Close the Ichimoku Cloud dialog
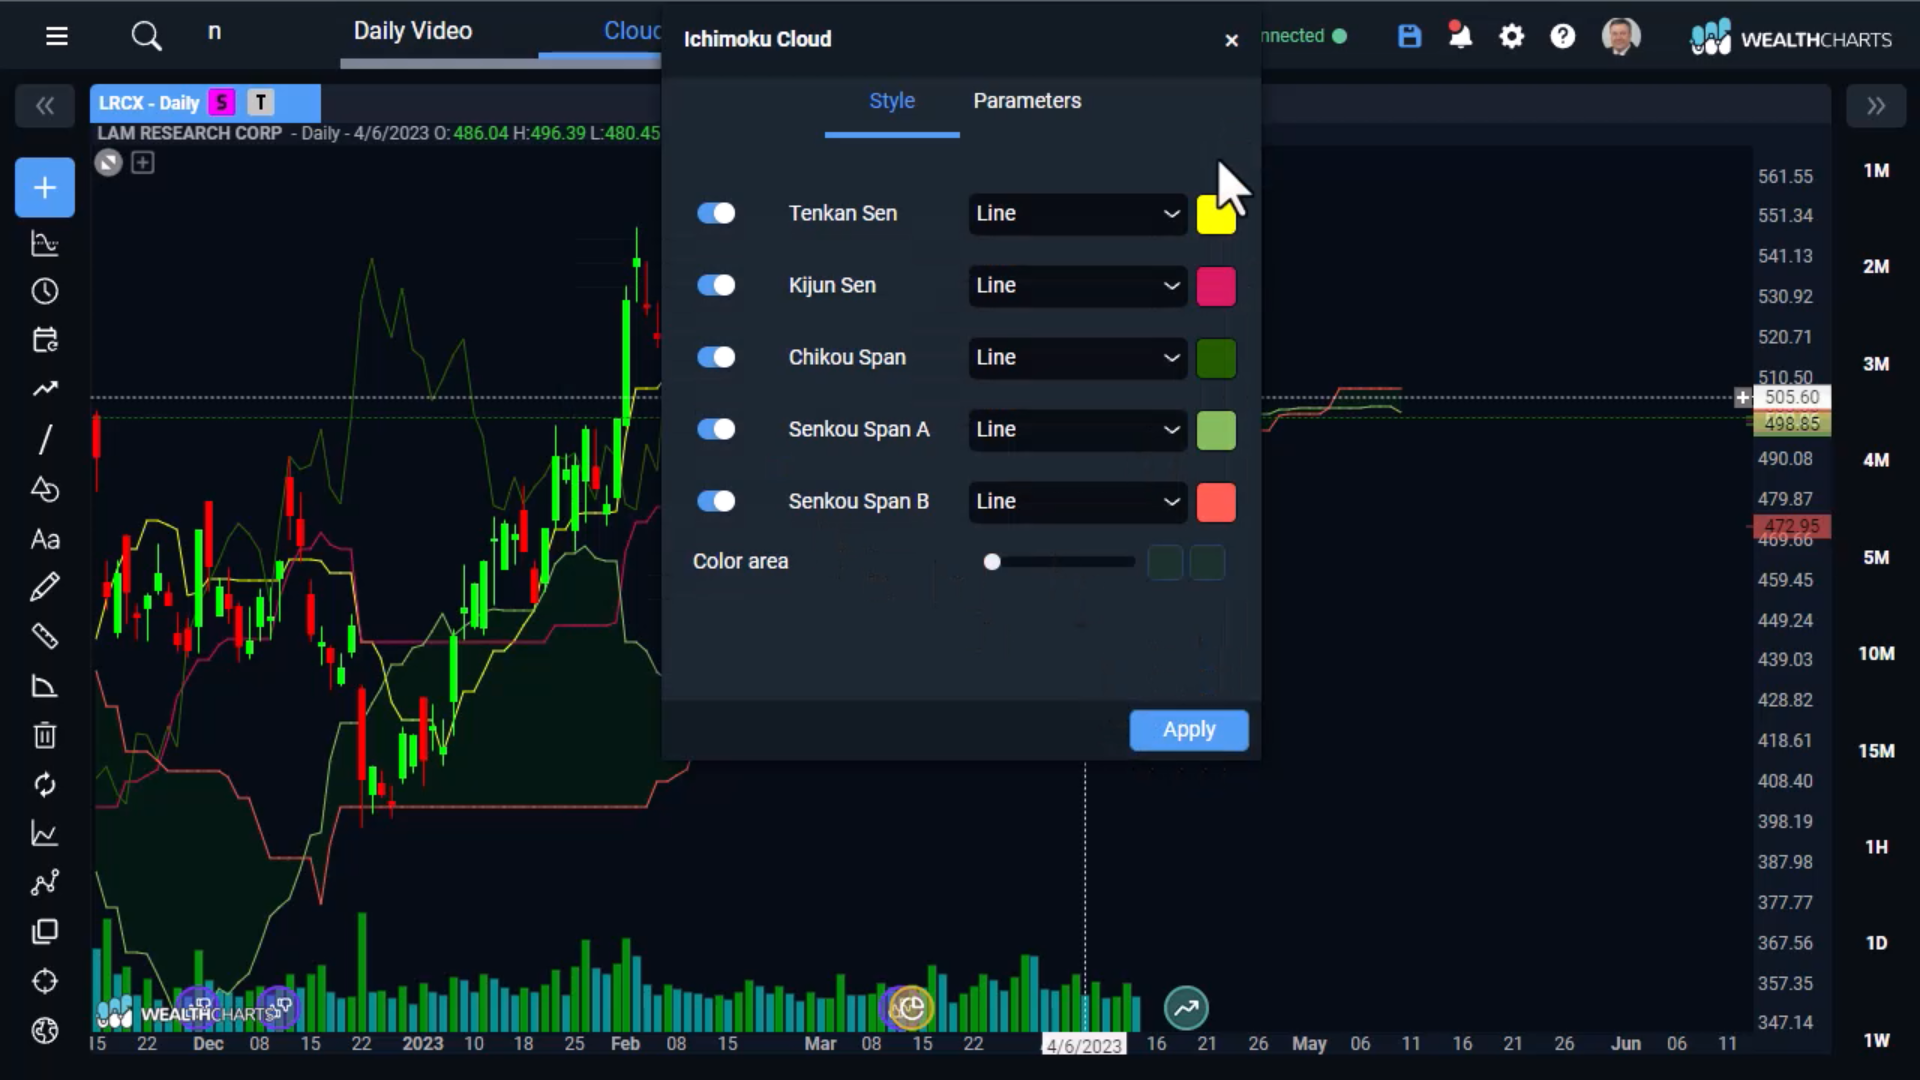The height and width of the screenshot is (1080, 1920). point(1232,40)
